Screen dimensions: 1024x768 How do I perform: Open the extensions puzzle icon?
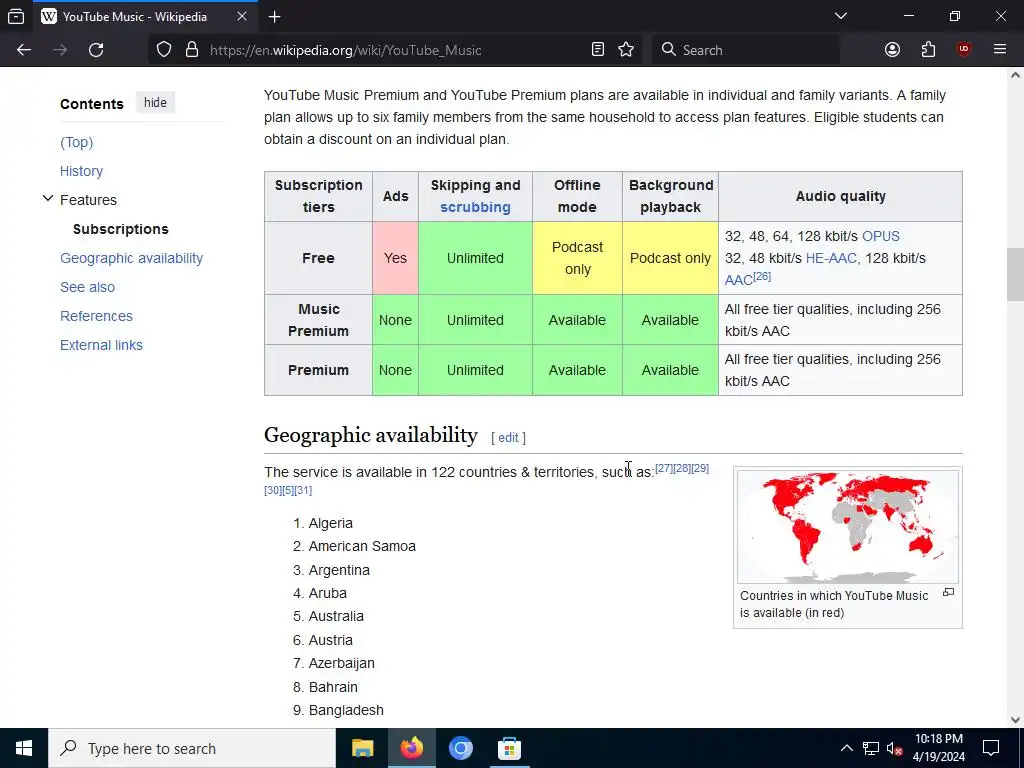tap(928, 50)
